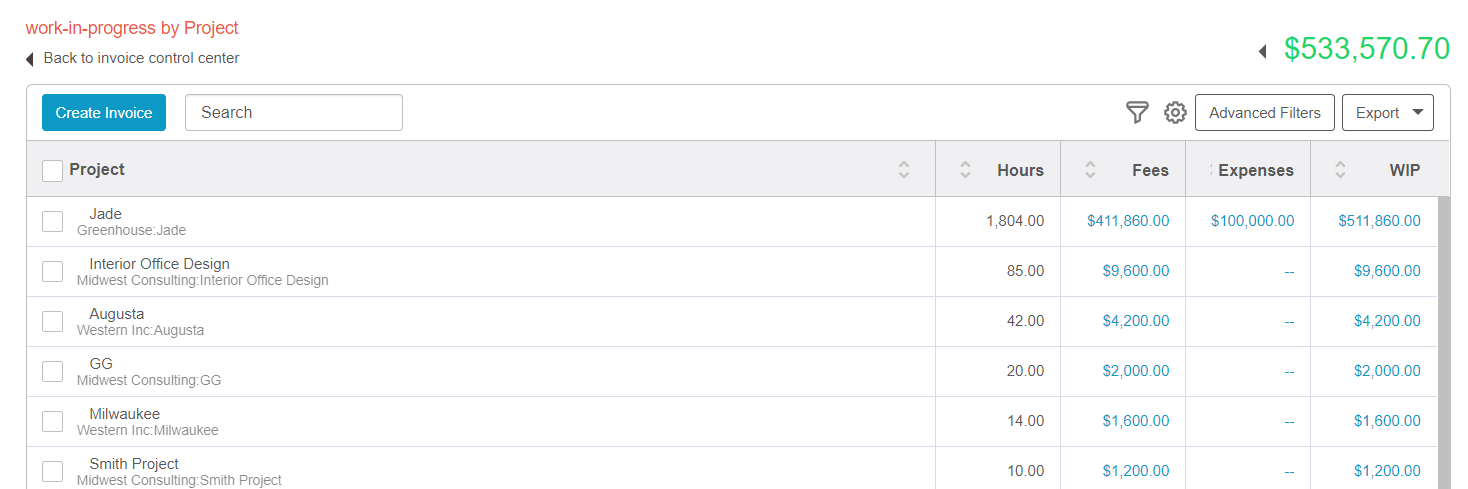Open the Jade fees amount $411,860.00
The width and height of the screenshot is (1468, 489).
click(1128, 221)
